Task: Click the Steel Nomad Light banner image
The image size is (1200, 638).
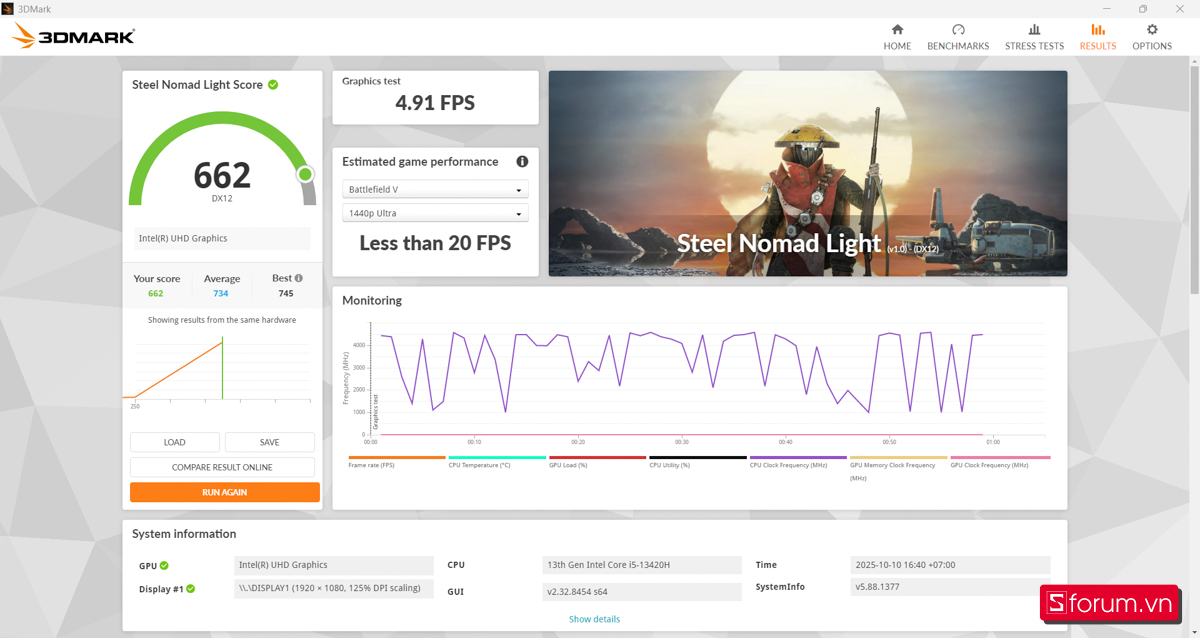Action: coord(808,173)
